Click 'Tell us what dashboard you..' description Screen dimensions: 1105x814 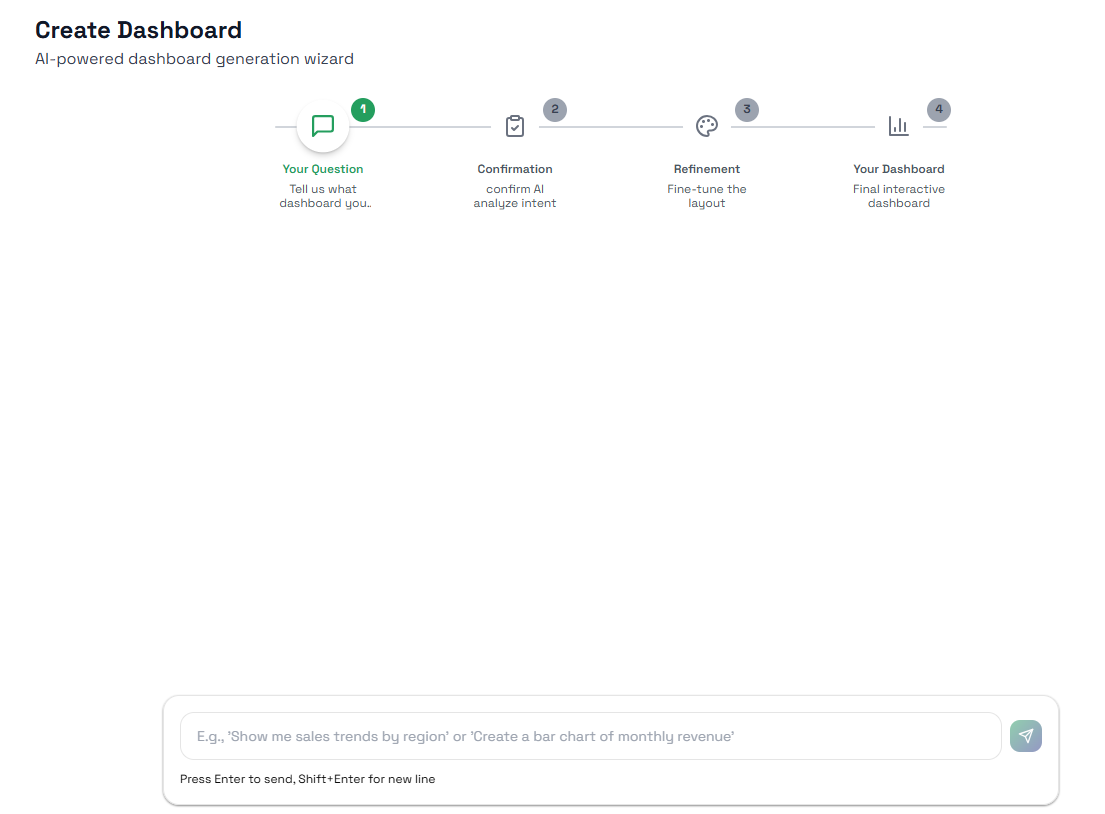[324, 196]
